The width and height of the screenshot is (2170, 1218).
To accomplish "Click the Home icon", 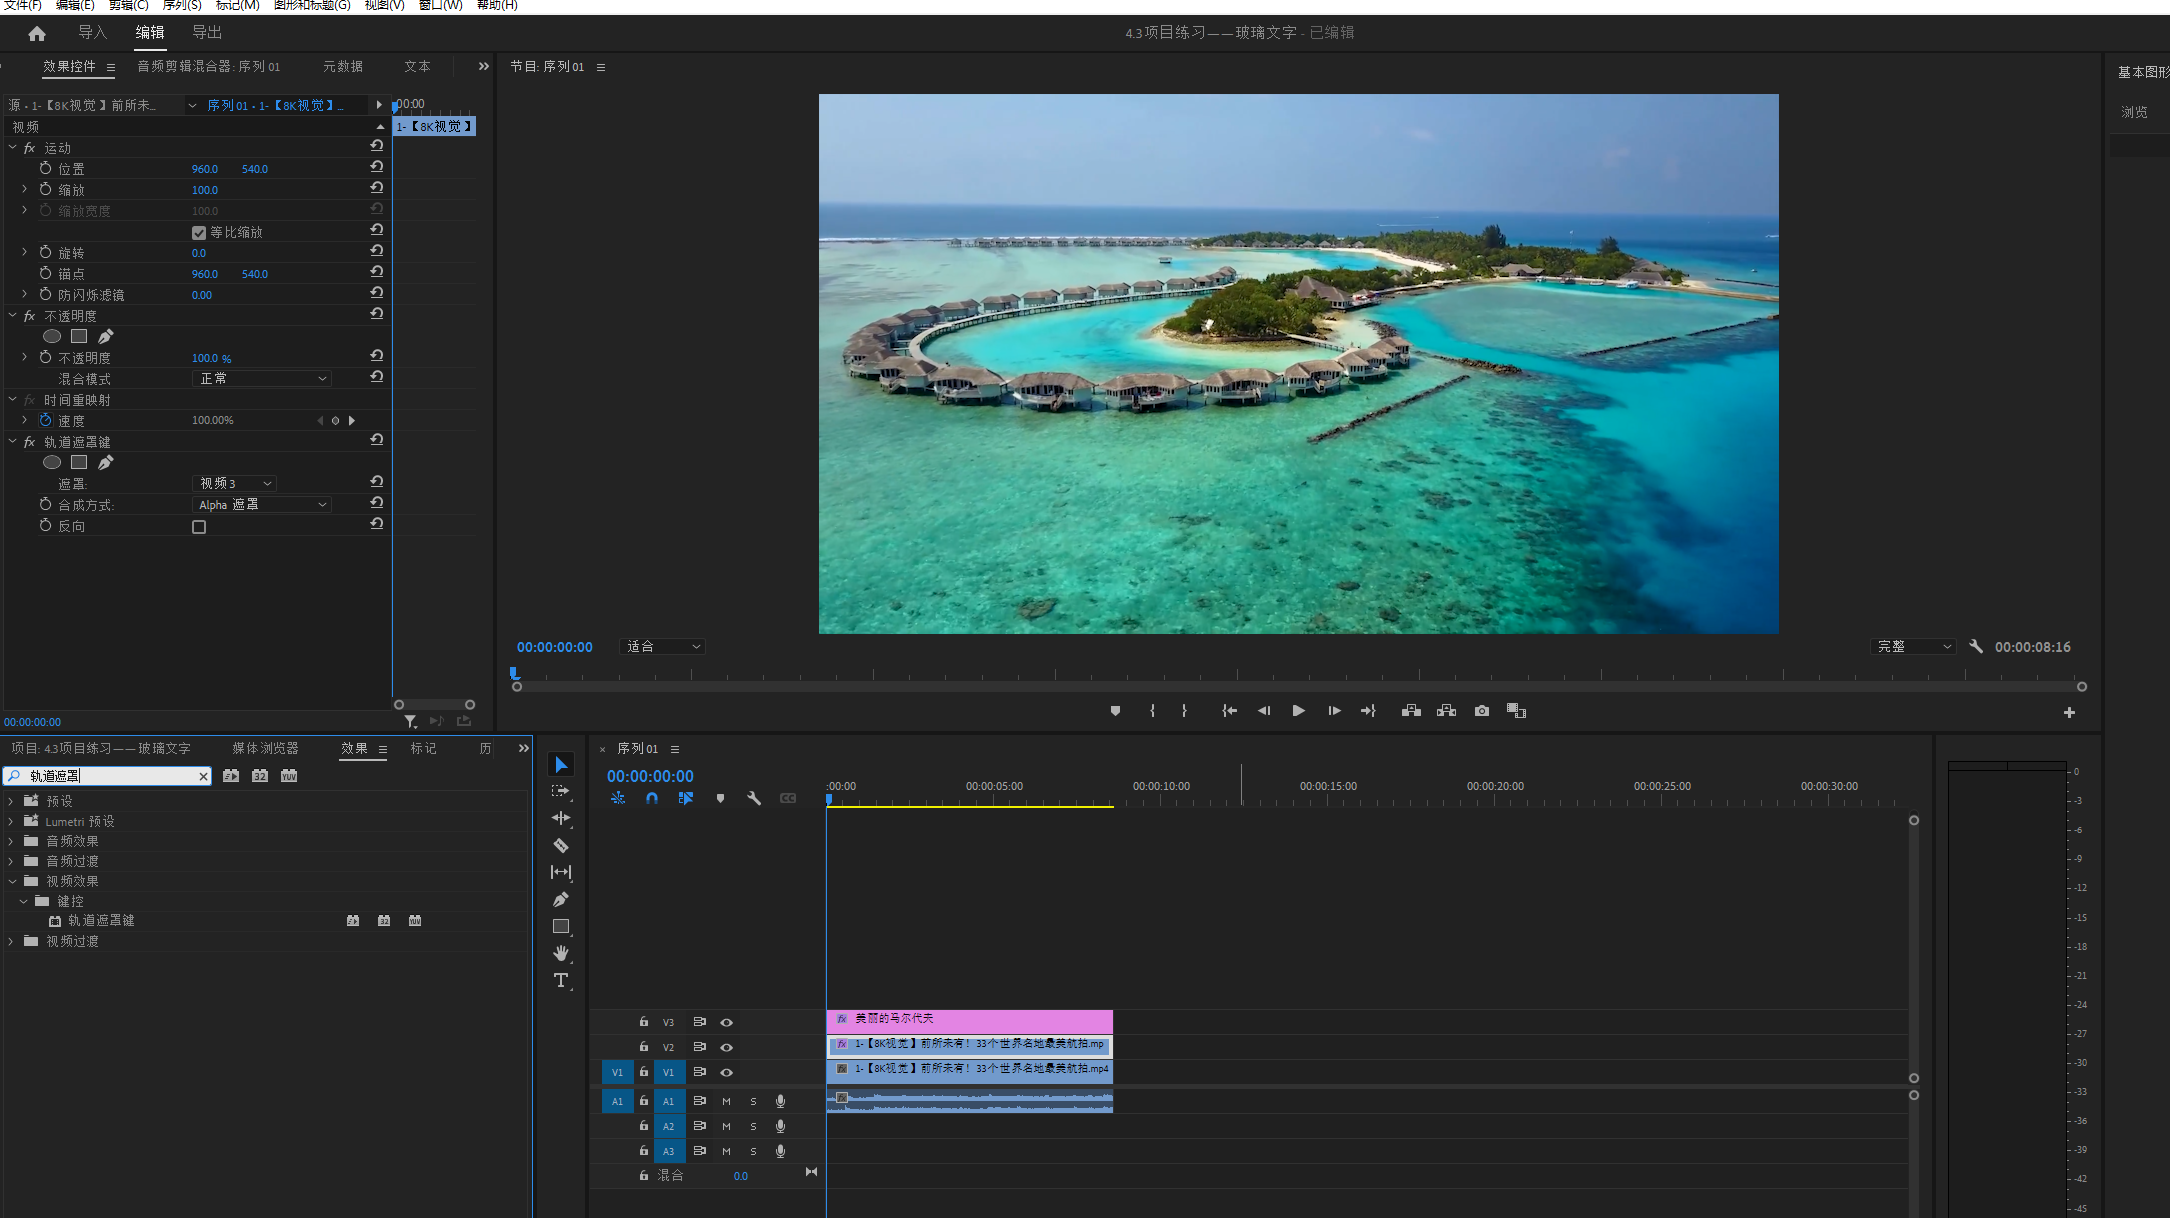I will (37, 33).
